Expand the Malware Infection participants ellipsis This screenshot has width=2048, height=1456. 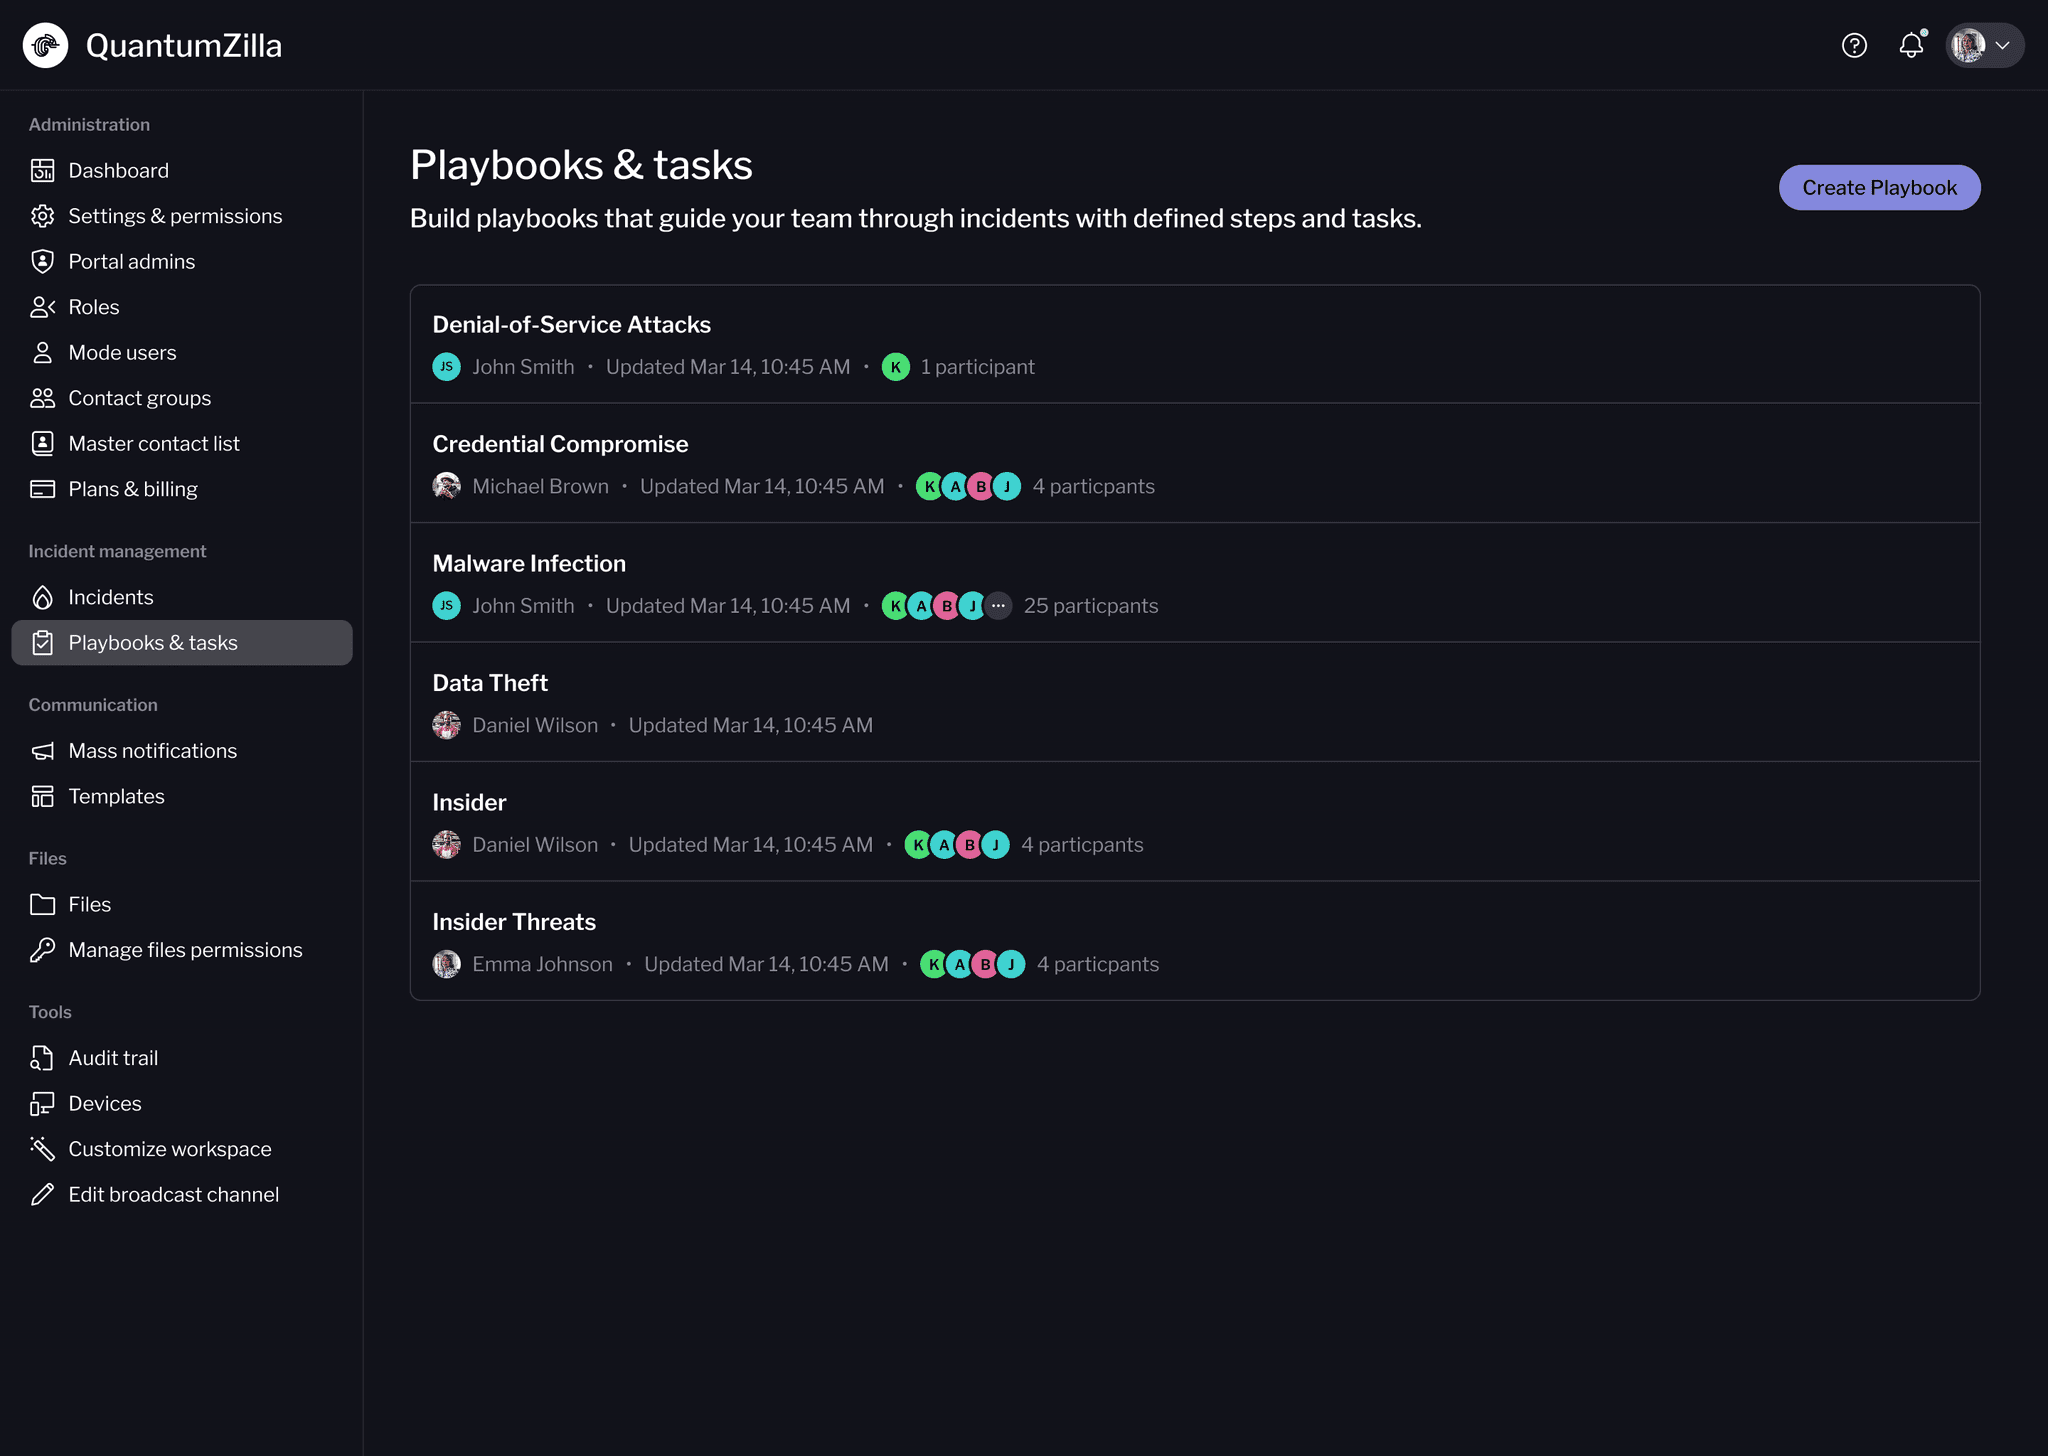click(998, 606)
